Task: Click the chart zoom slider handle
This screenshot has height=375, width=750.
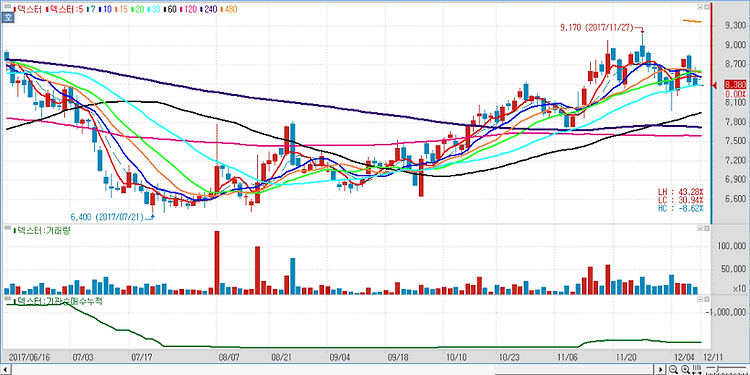Action: tap(718, 369)
